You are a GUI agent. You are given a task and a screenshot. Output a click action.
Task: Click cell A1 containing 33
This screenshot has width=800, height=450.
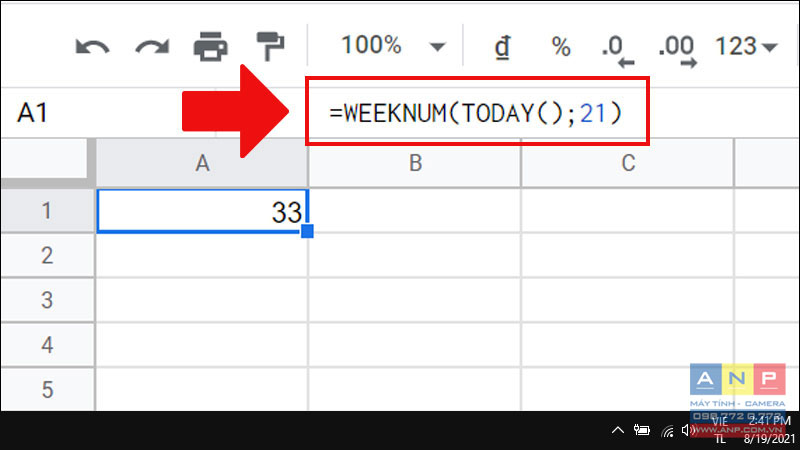202,212
